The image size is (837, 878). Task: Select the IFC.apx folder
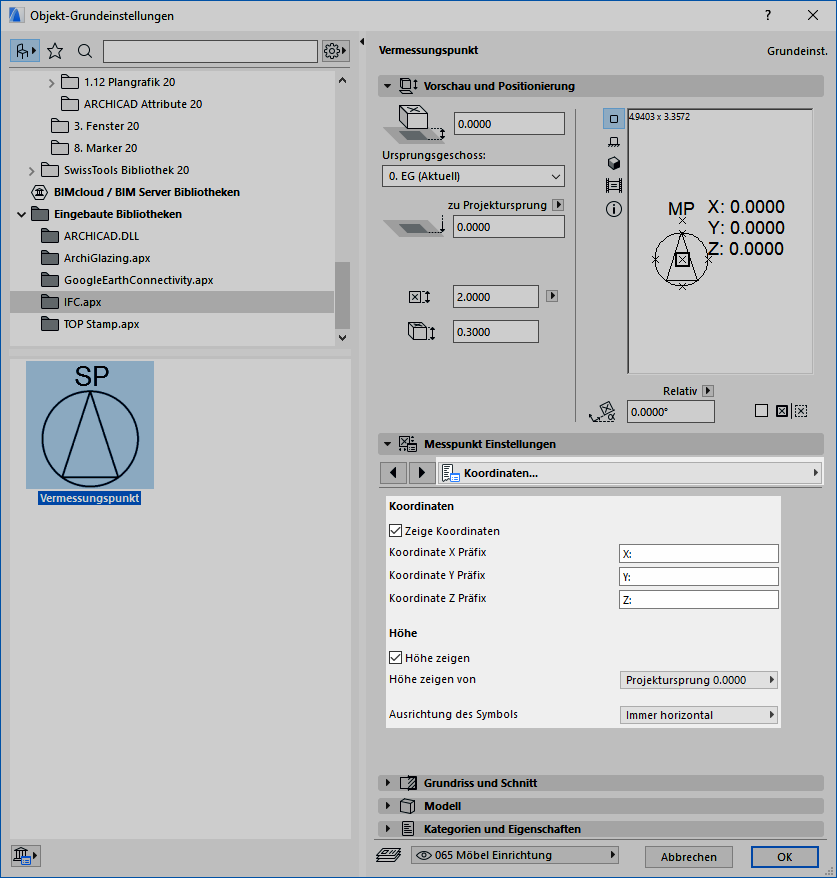[172, 302]
